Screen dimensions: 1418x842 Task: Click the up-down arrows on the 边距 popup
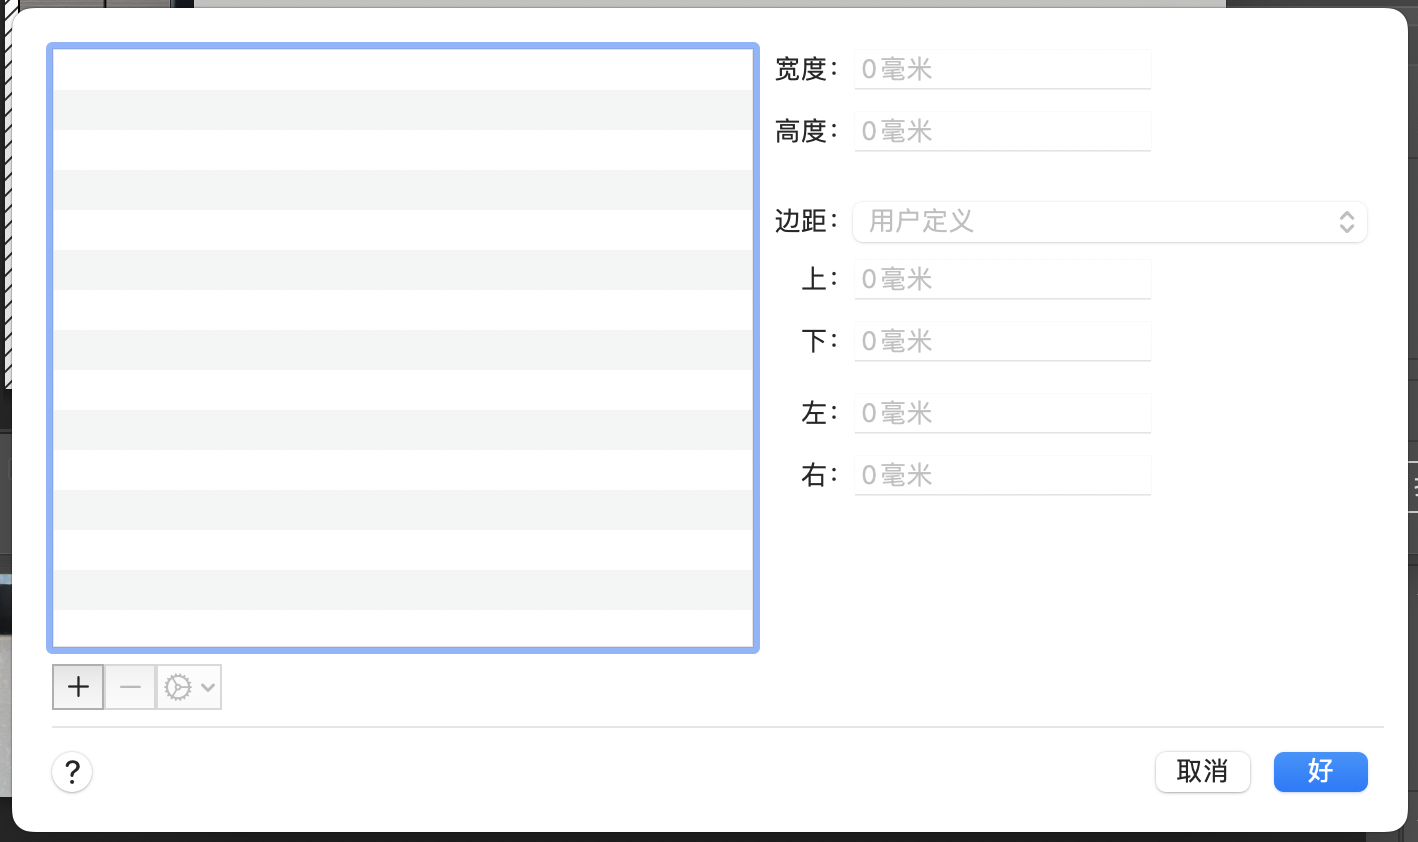coord(1347,222)
